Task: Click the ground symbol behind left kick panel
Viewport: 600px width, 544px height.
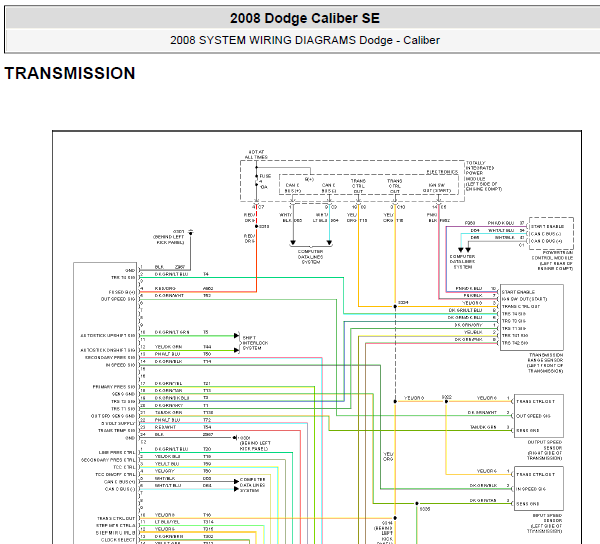Action: pos(191,232)
